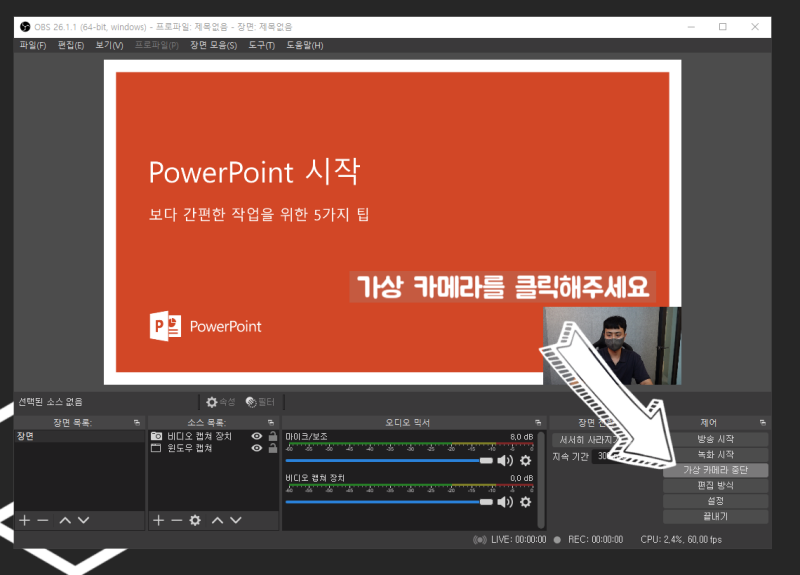Open the 도움말(H) menu
Screen dimensions: 800x575
tap(304, 45)
